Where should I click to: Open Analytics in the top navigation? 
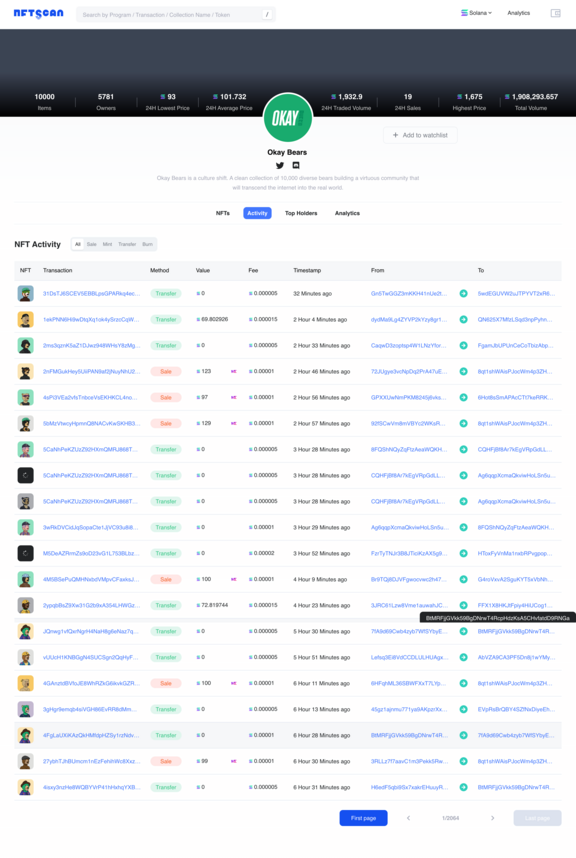519,13
